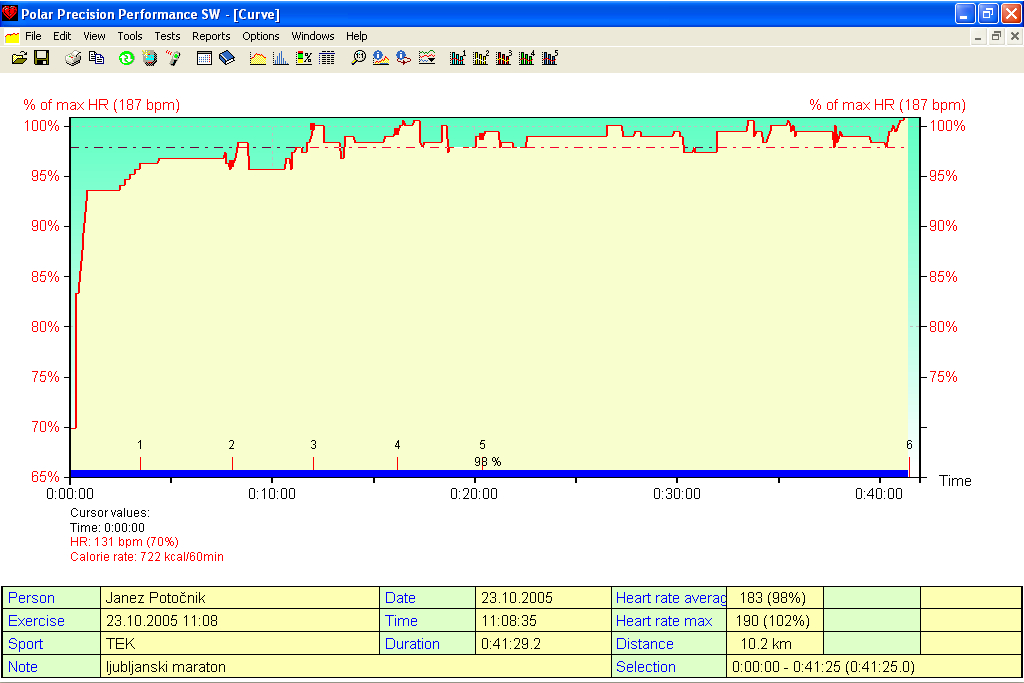Select the bar chart report 4 icon
Screen dimensions: 1024x683
526,58
